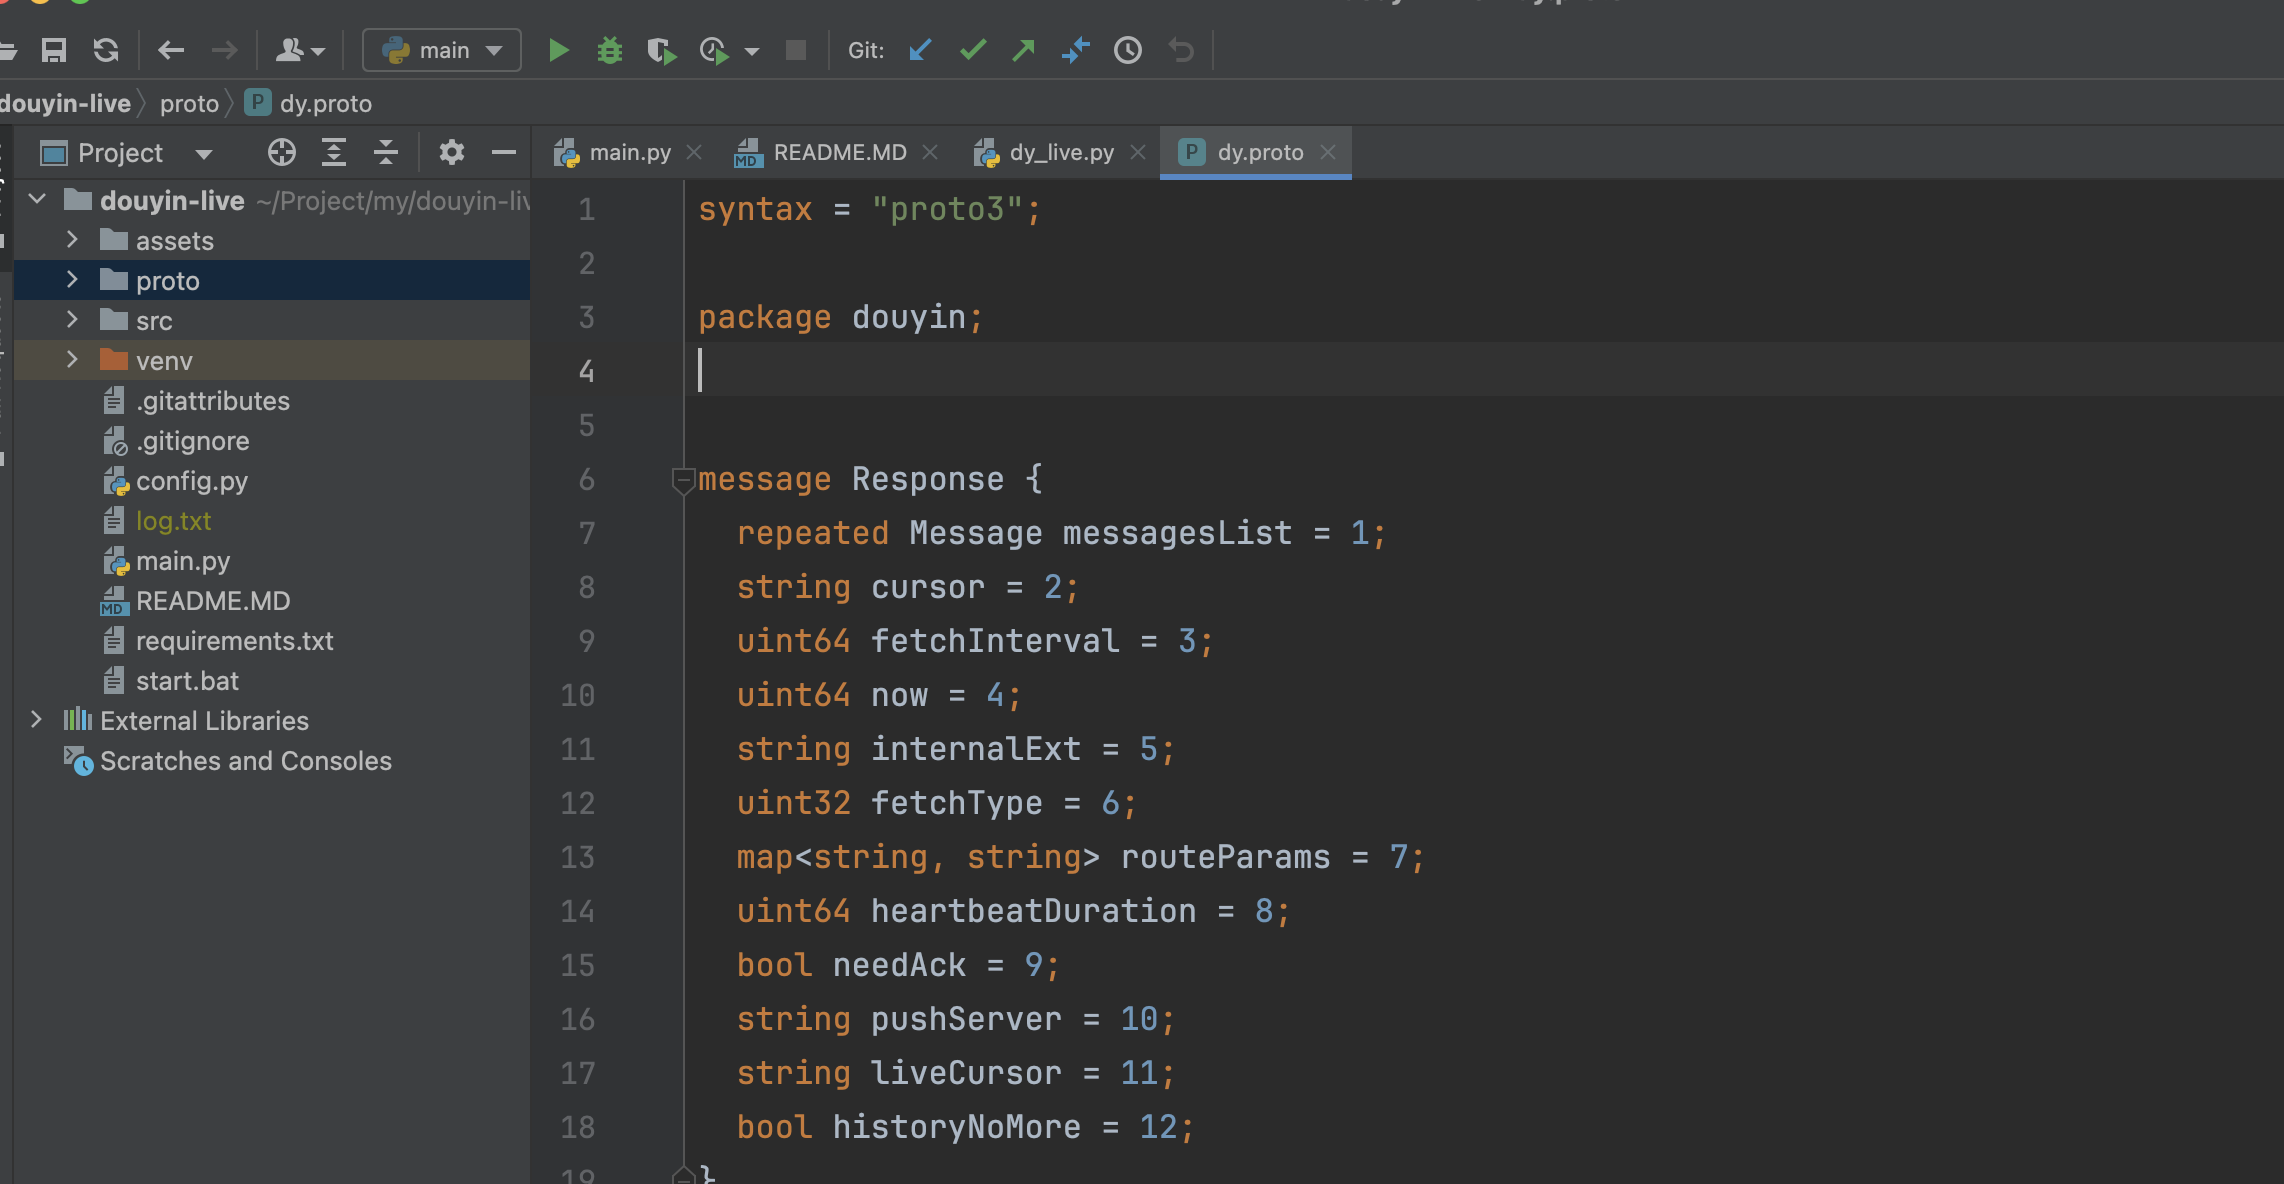Switch to the README.MD tab
Viewport: 2284px width, 1184px height.
pos(838,152)
